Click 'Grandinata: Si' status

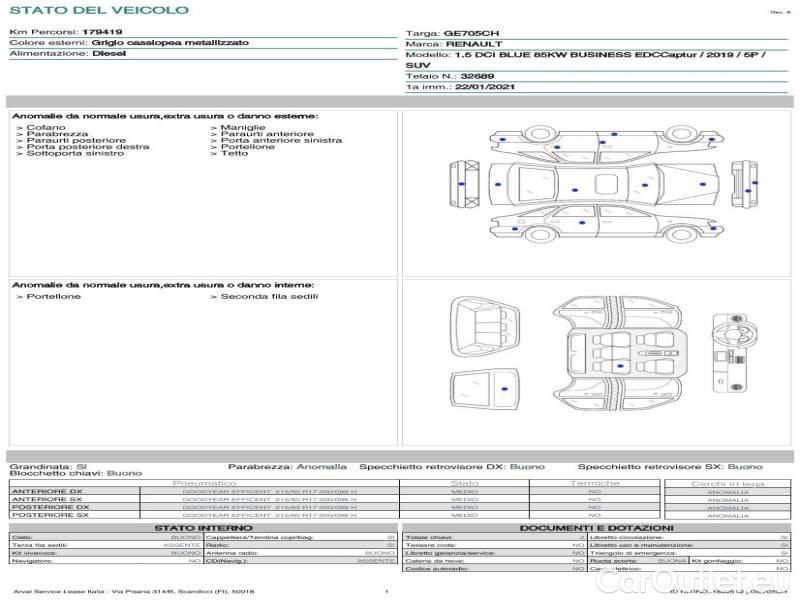pos(48,466)
